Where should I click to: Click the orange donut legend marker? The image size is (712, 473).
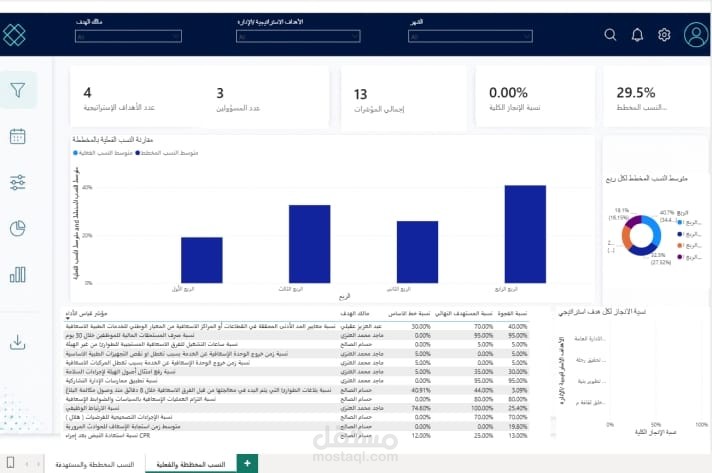(680, 246)
